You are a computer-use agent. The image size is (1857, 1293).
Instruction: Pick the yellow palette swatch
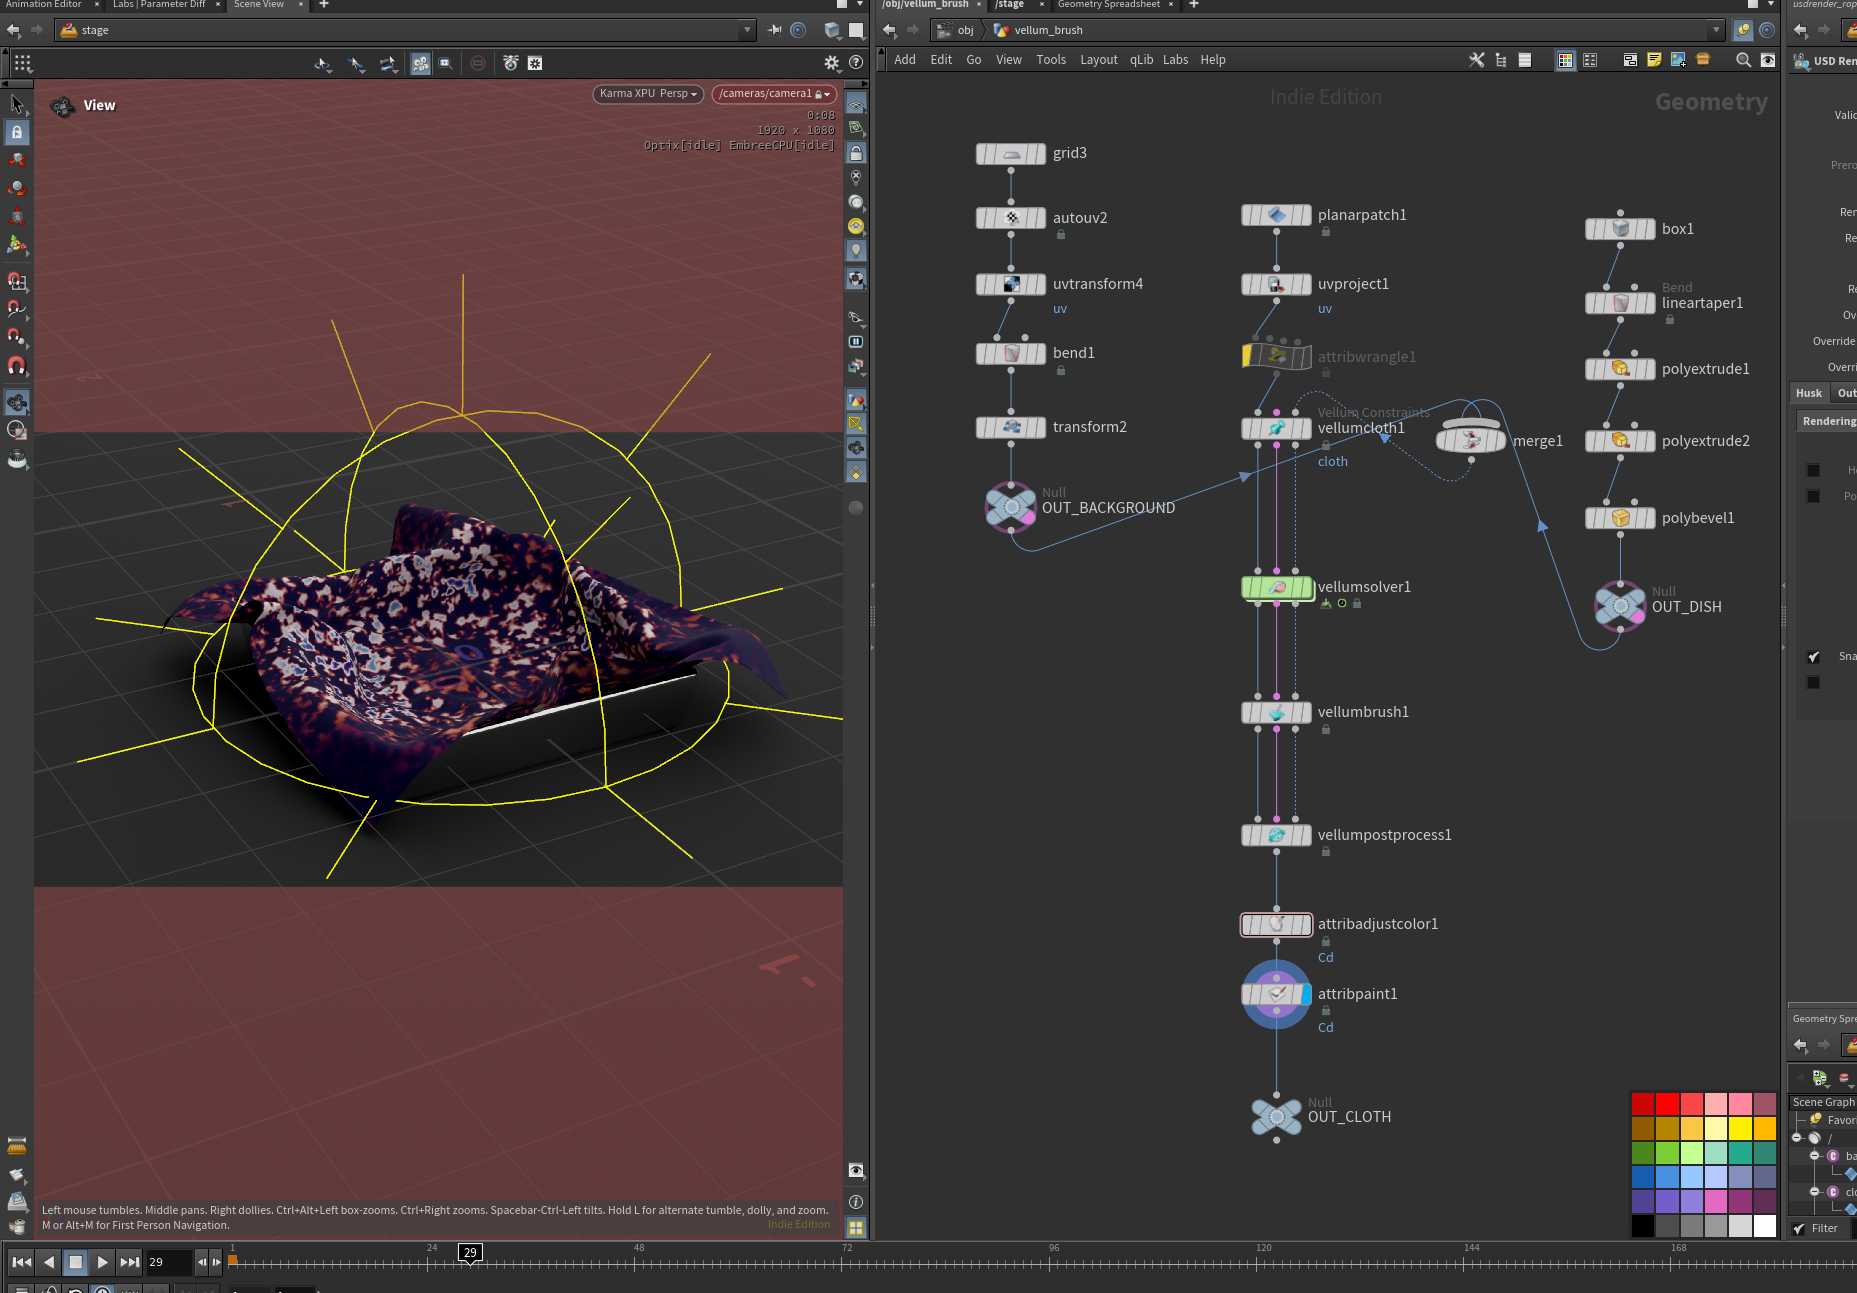click(1740, 1128)
